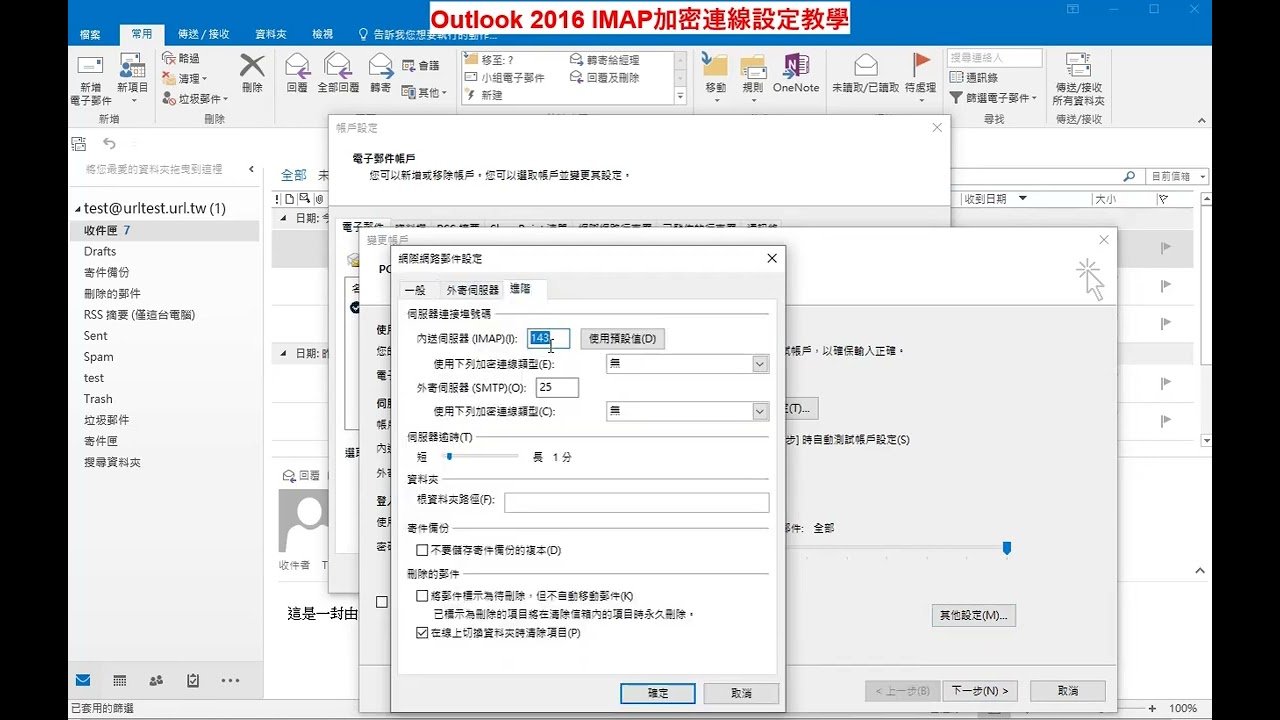
Task: Click the Undo arrow in quick access toolbar
Action: pos(109,144)
